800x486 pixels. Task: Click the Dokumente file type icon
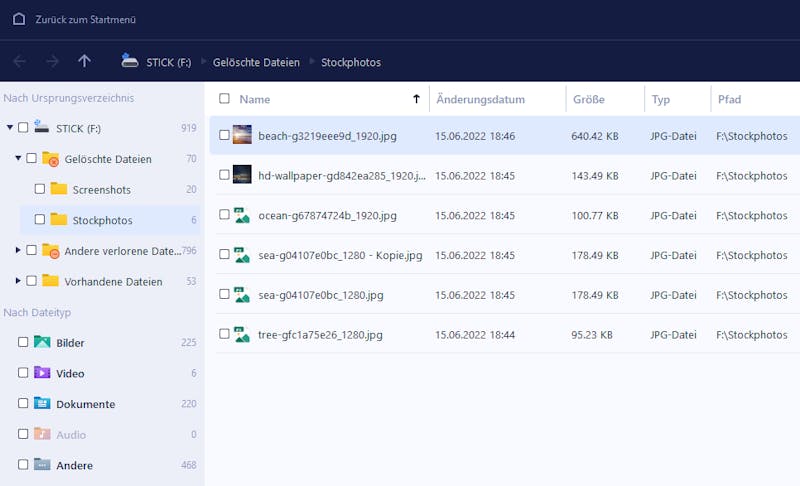pos(42,403)
